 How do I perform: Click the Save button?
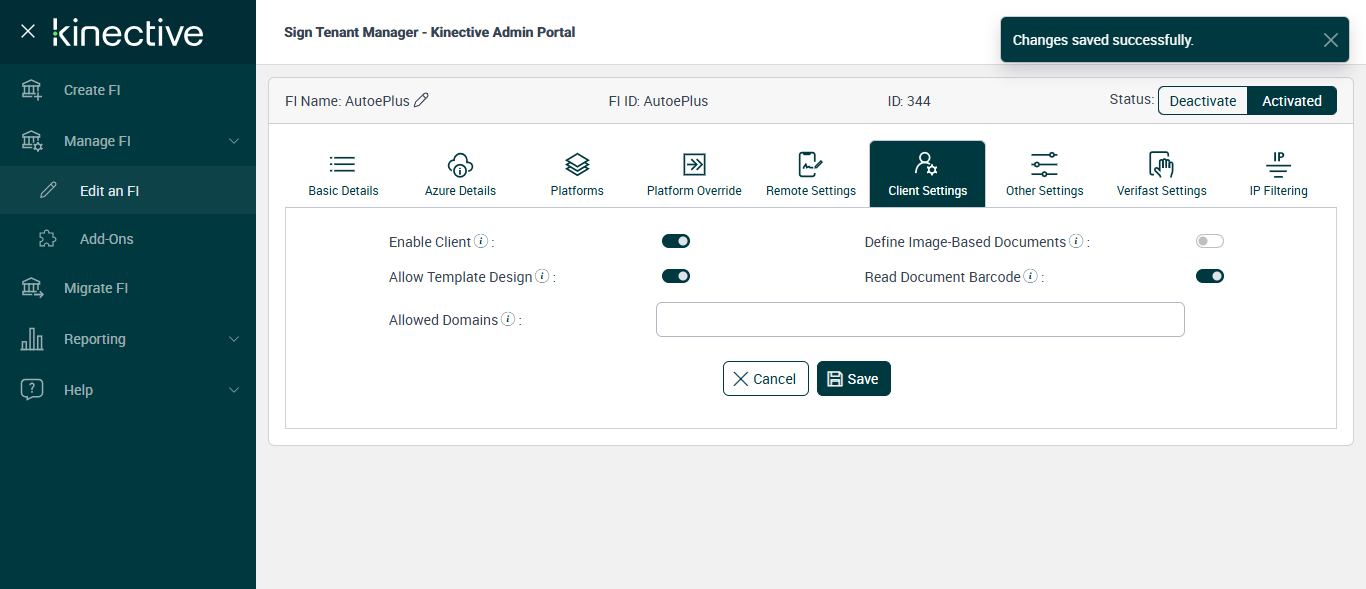click(854, 379)
